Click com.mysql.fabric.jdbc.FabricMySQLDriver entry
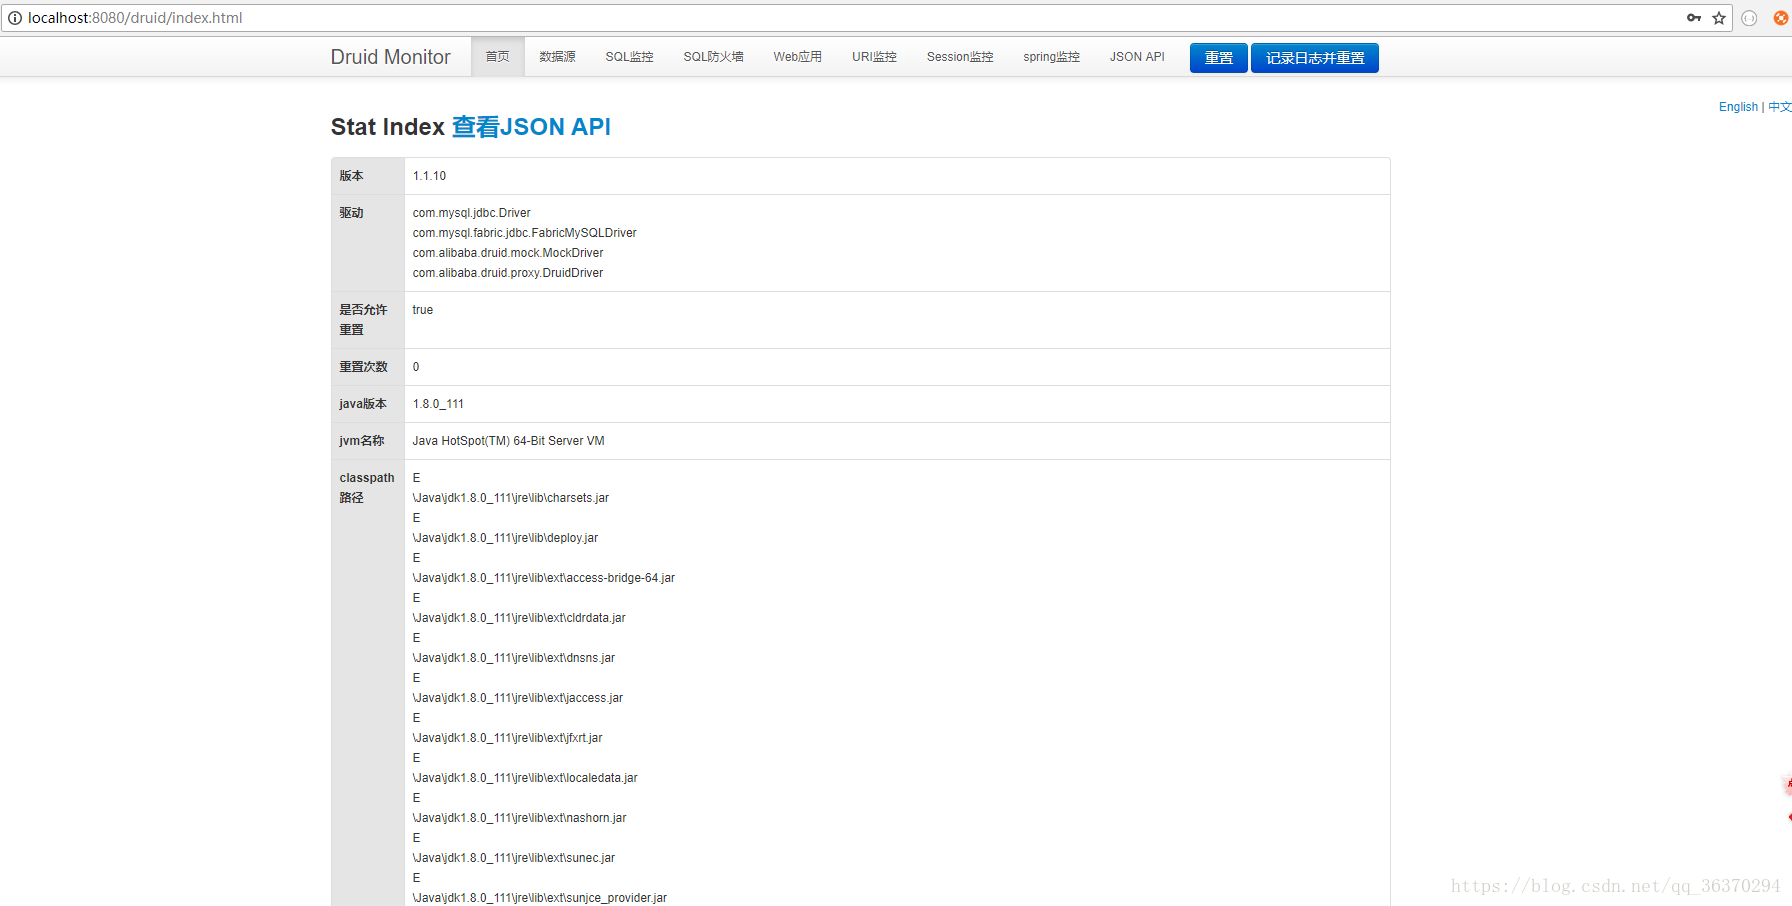1792x906 pixels. tap(524, 233)
